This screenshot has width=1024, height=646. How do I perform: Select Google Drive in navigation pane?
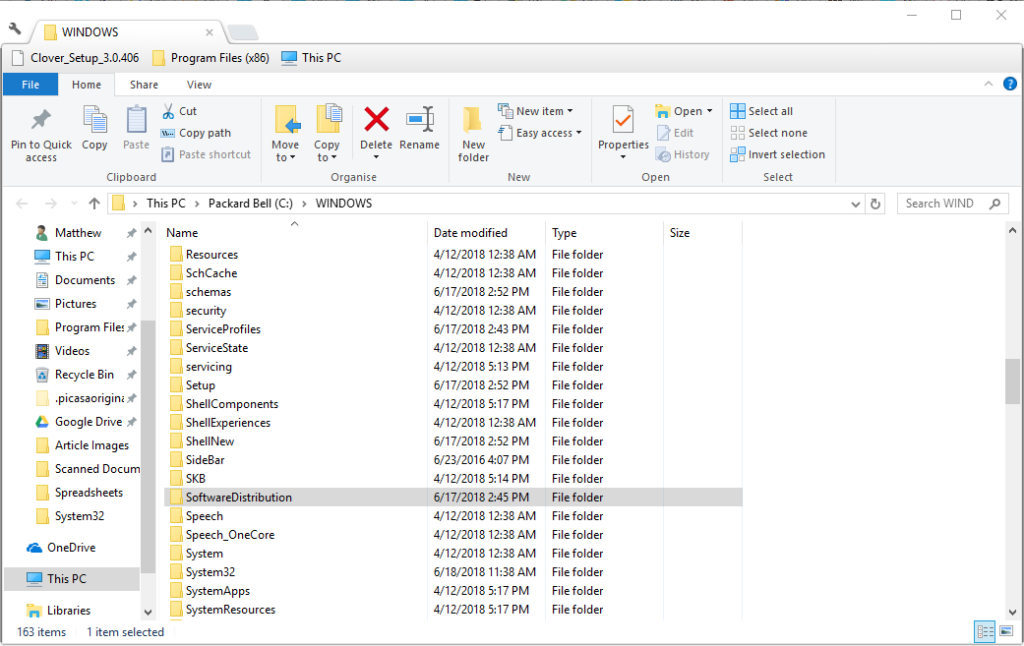click(88, 422)
